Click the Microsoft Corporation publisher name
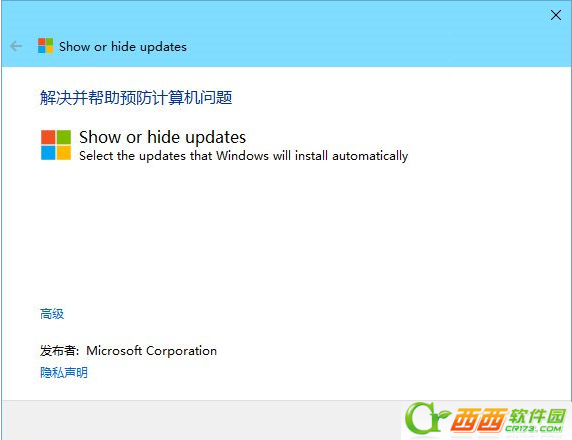 pyautogui.click(x=151, y=351)
